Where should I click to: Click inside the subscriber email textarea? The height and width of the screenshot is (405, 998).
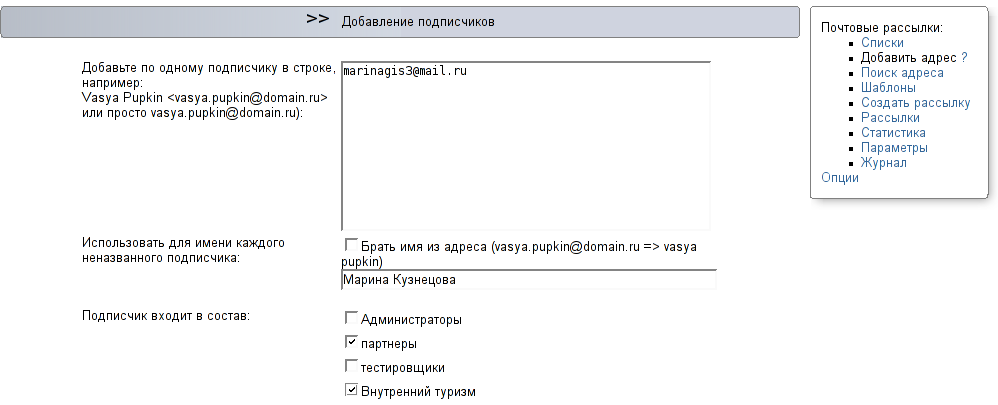tap(526, 146)
